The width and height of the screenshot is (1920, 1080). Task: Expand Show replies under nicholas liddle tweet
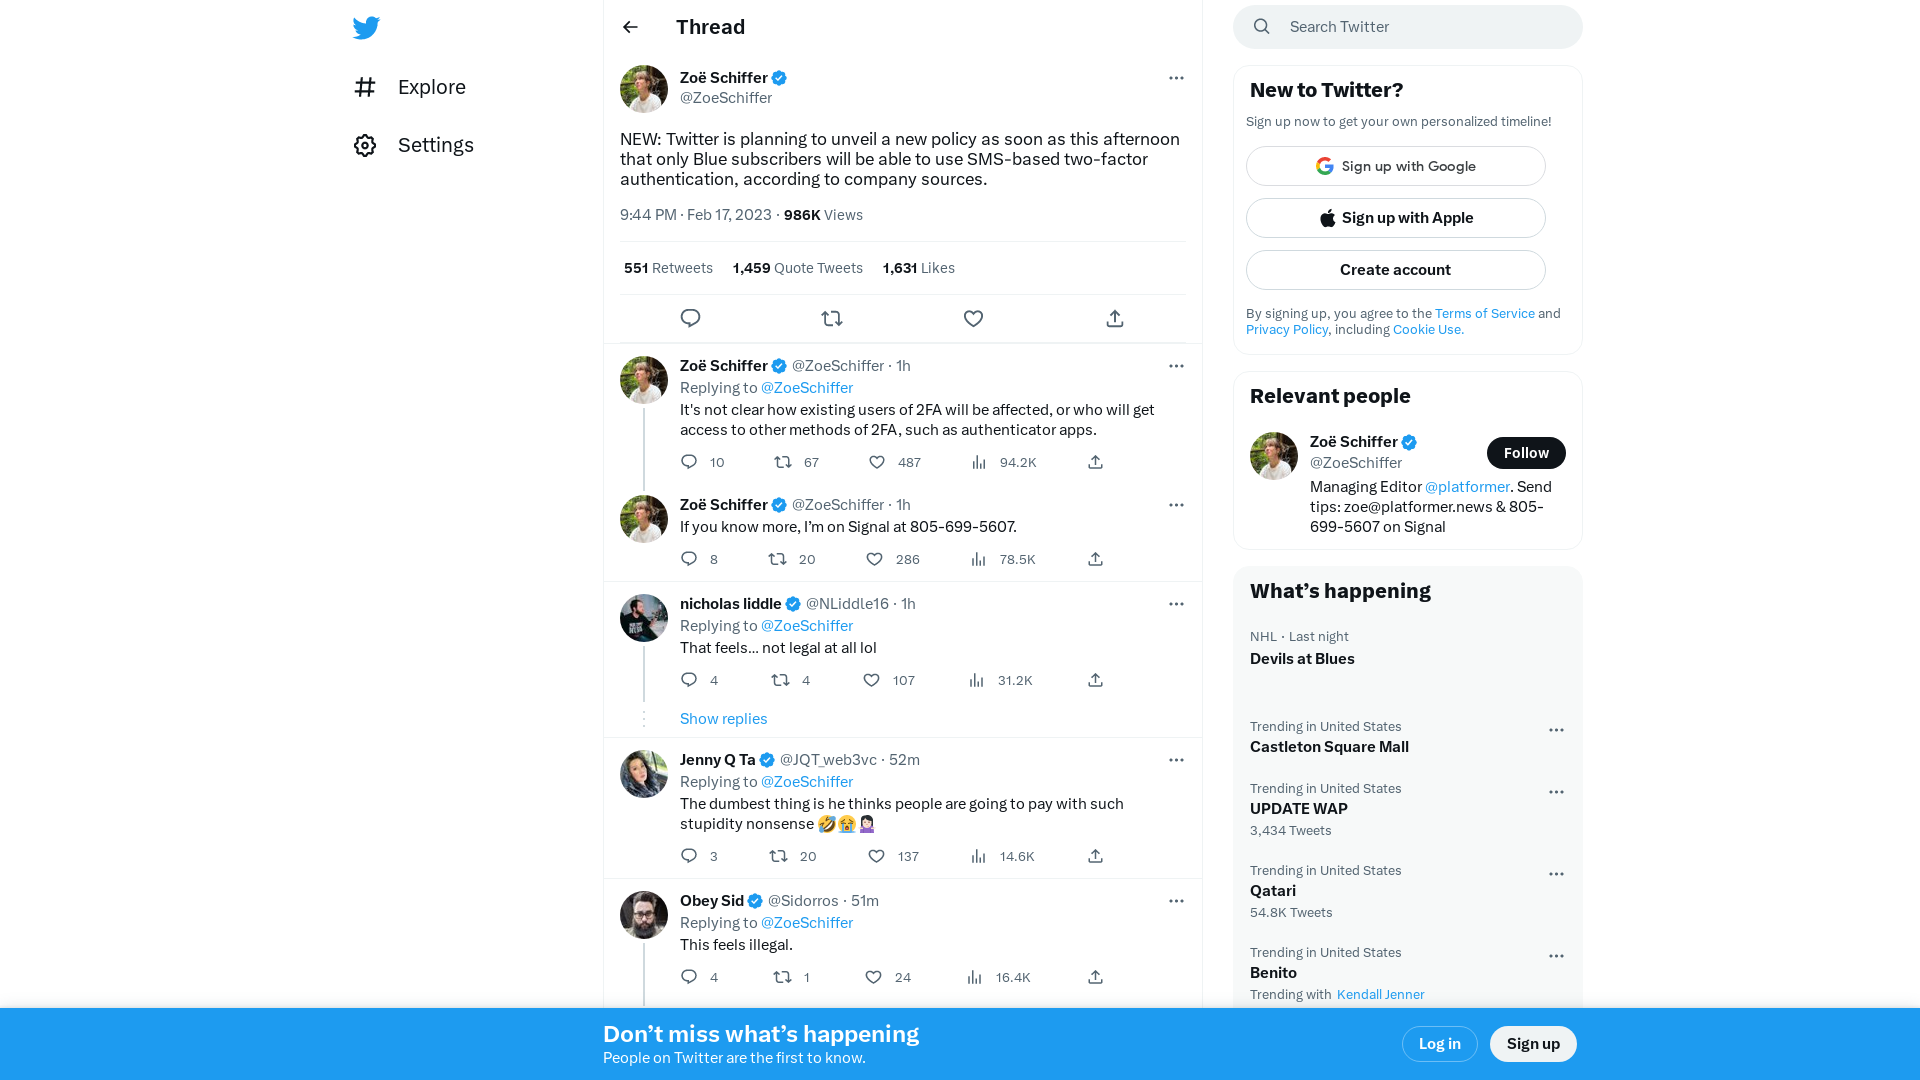click(724, 719)
